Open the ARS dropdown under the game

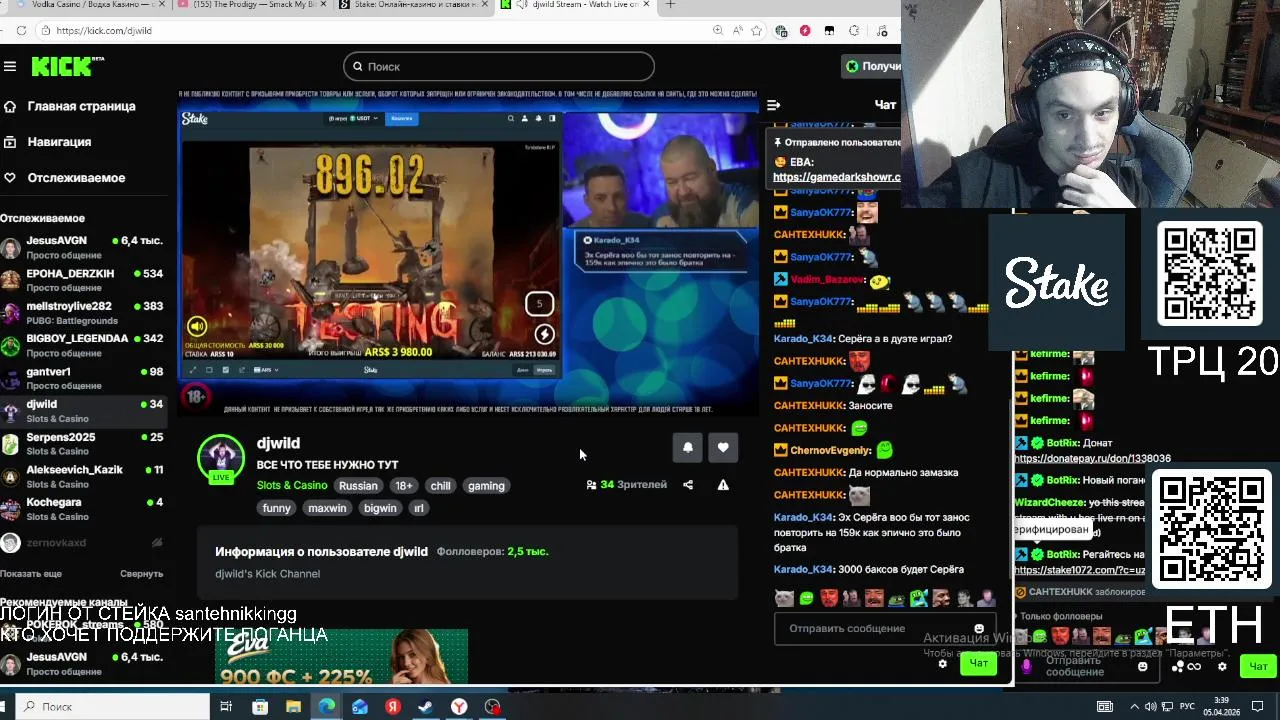tap(266, 370)
